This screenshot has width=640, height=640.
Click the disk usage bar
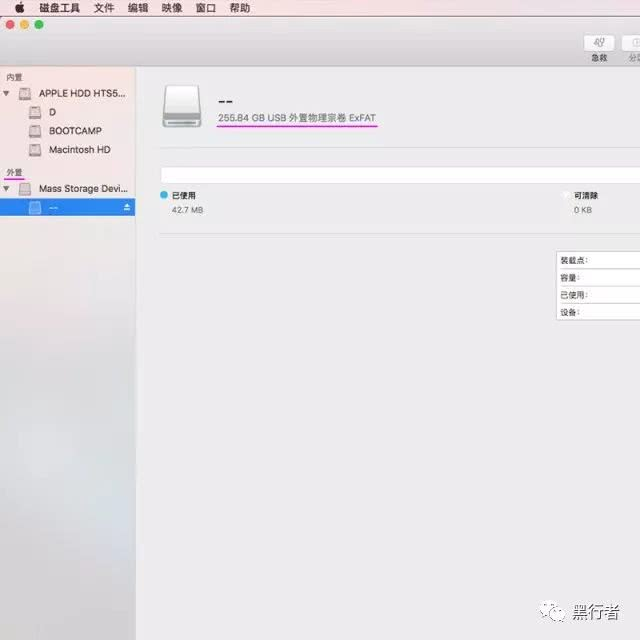point(400,175)
